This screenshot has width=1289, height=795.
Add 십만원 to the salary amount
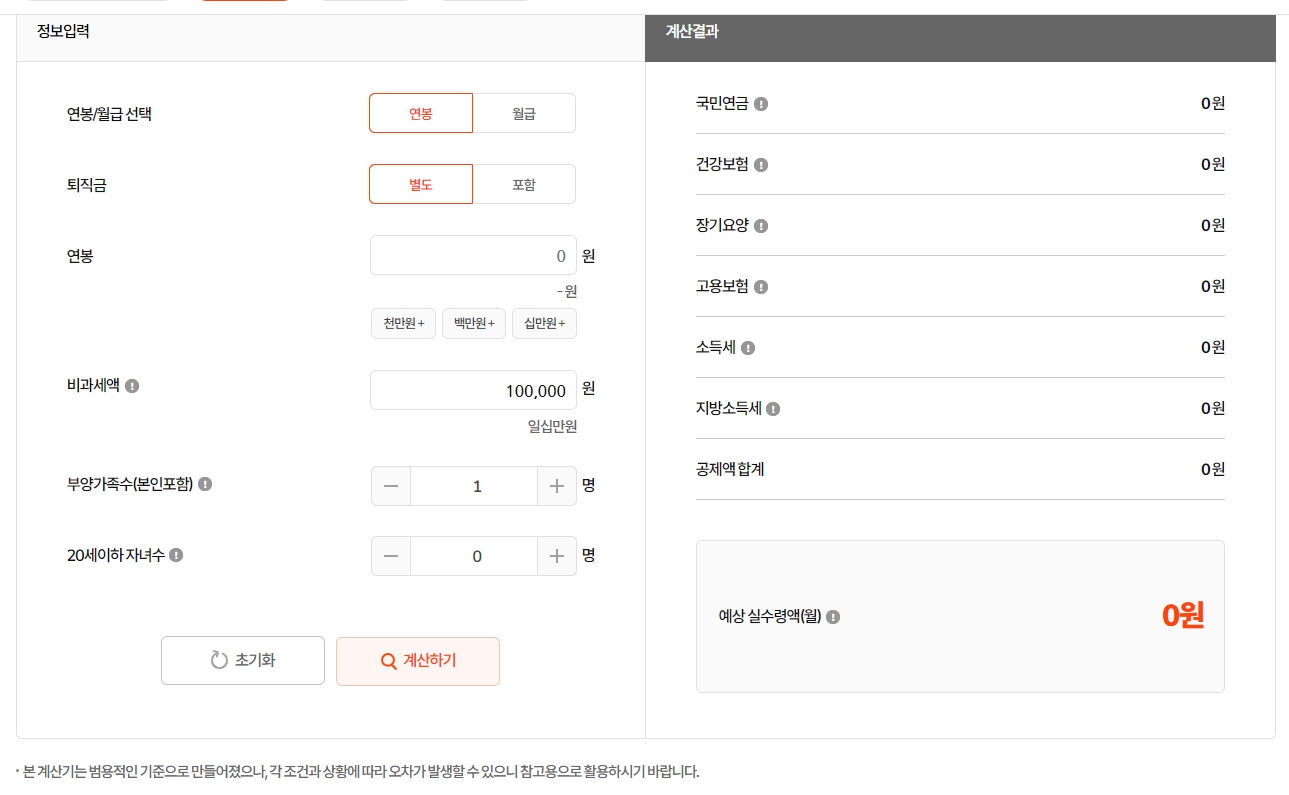pos(544,323)
